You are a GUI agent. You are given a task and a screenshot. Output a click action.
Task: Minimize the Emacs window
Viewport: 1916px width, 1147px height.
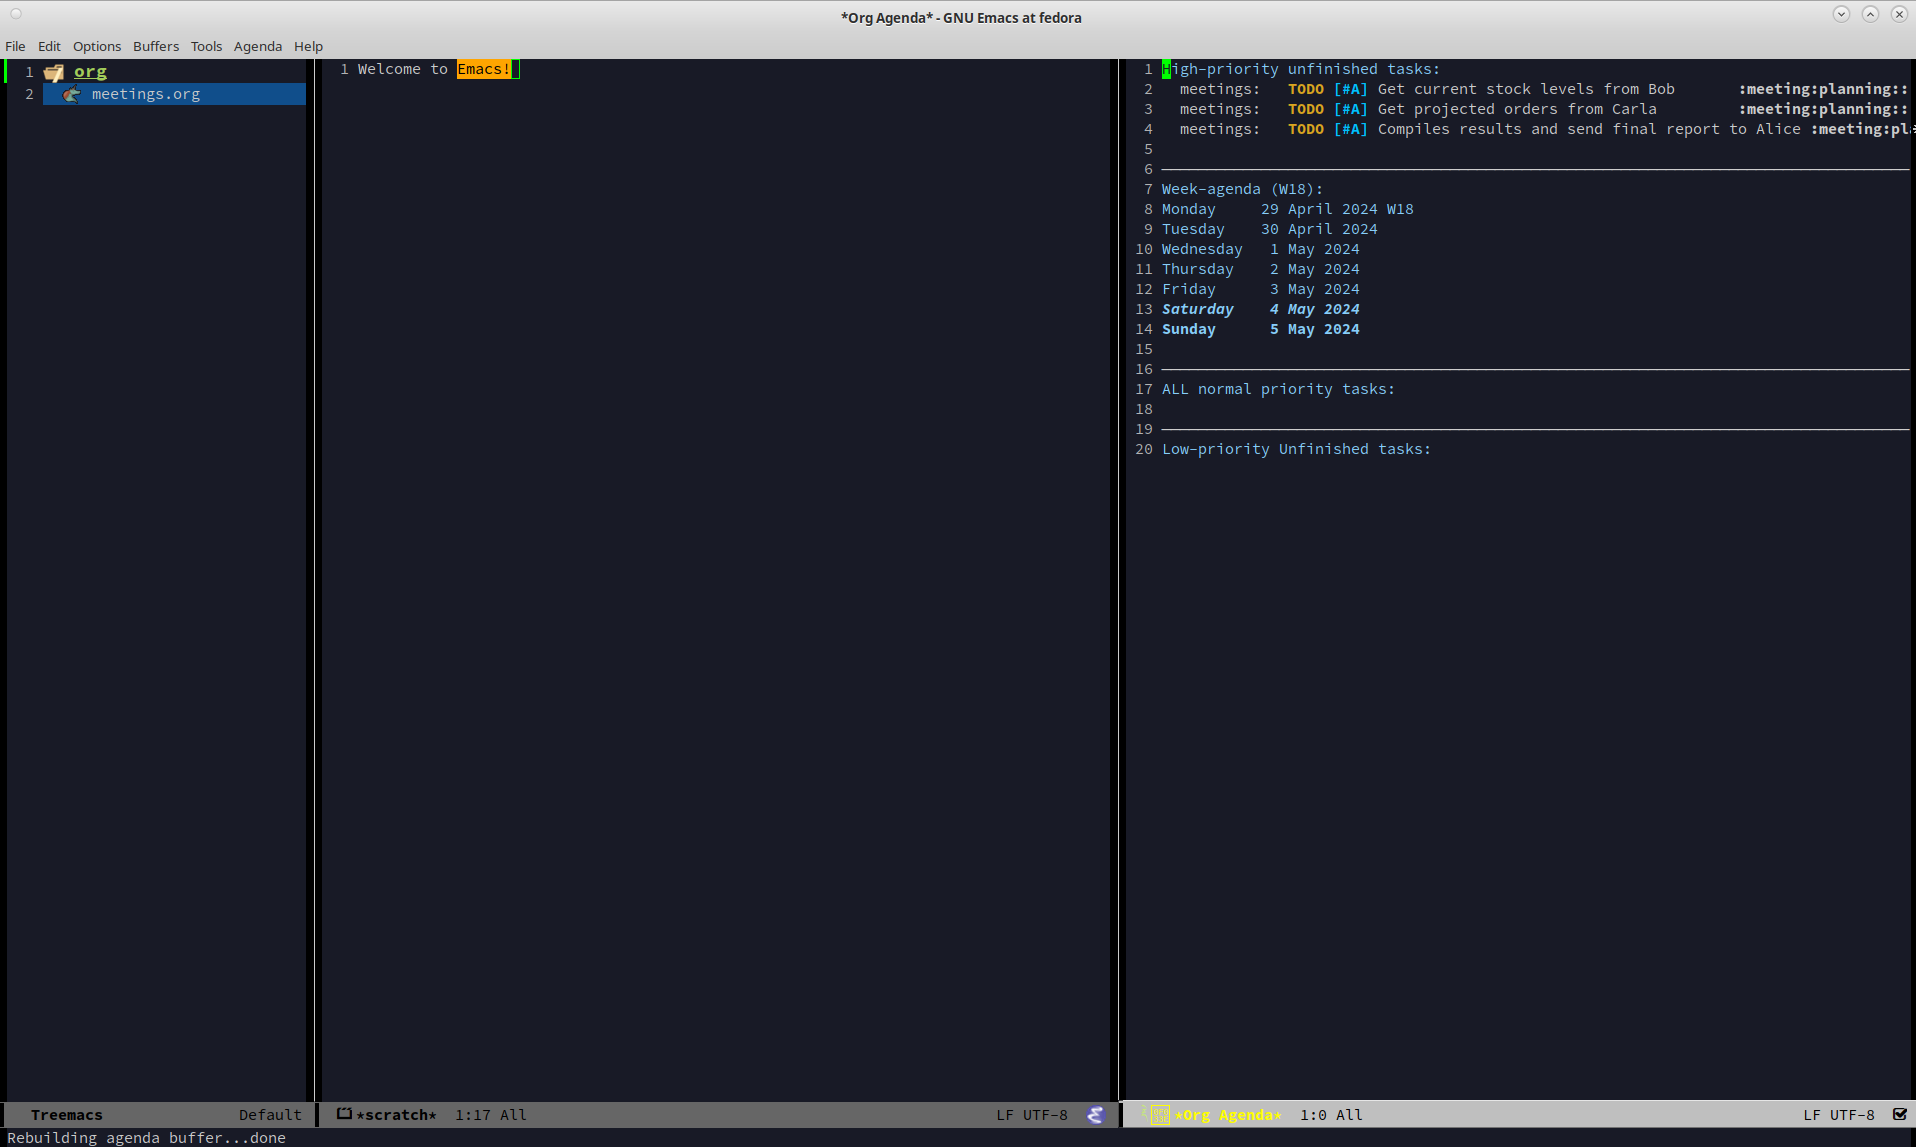tap(1841, 14)
